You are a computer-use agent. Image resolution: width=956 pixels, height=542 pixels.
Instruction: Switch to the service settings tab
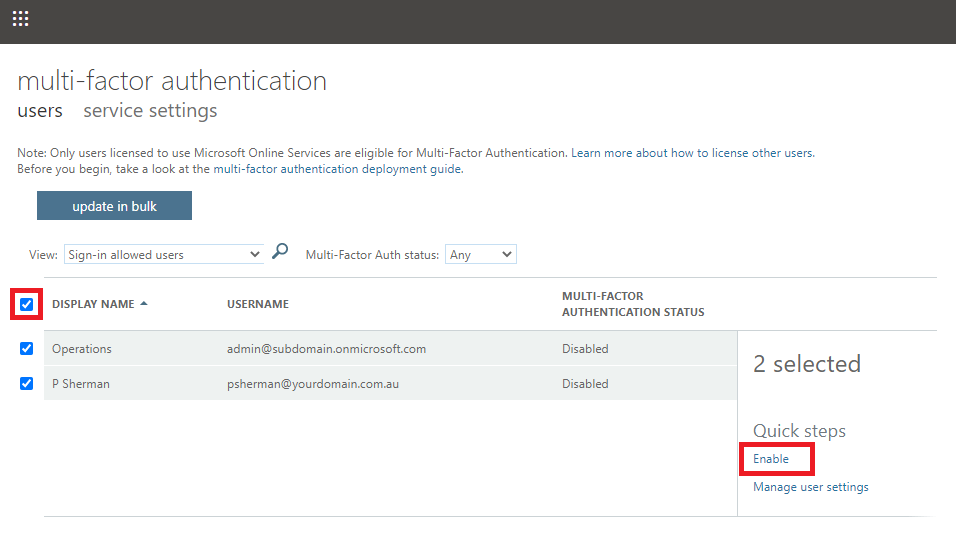click(x=150, y=110)
